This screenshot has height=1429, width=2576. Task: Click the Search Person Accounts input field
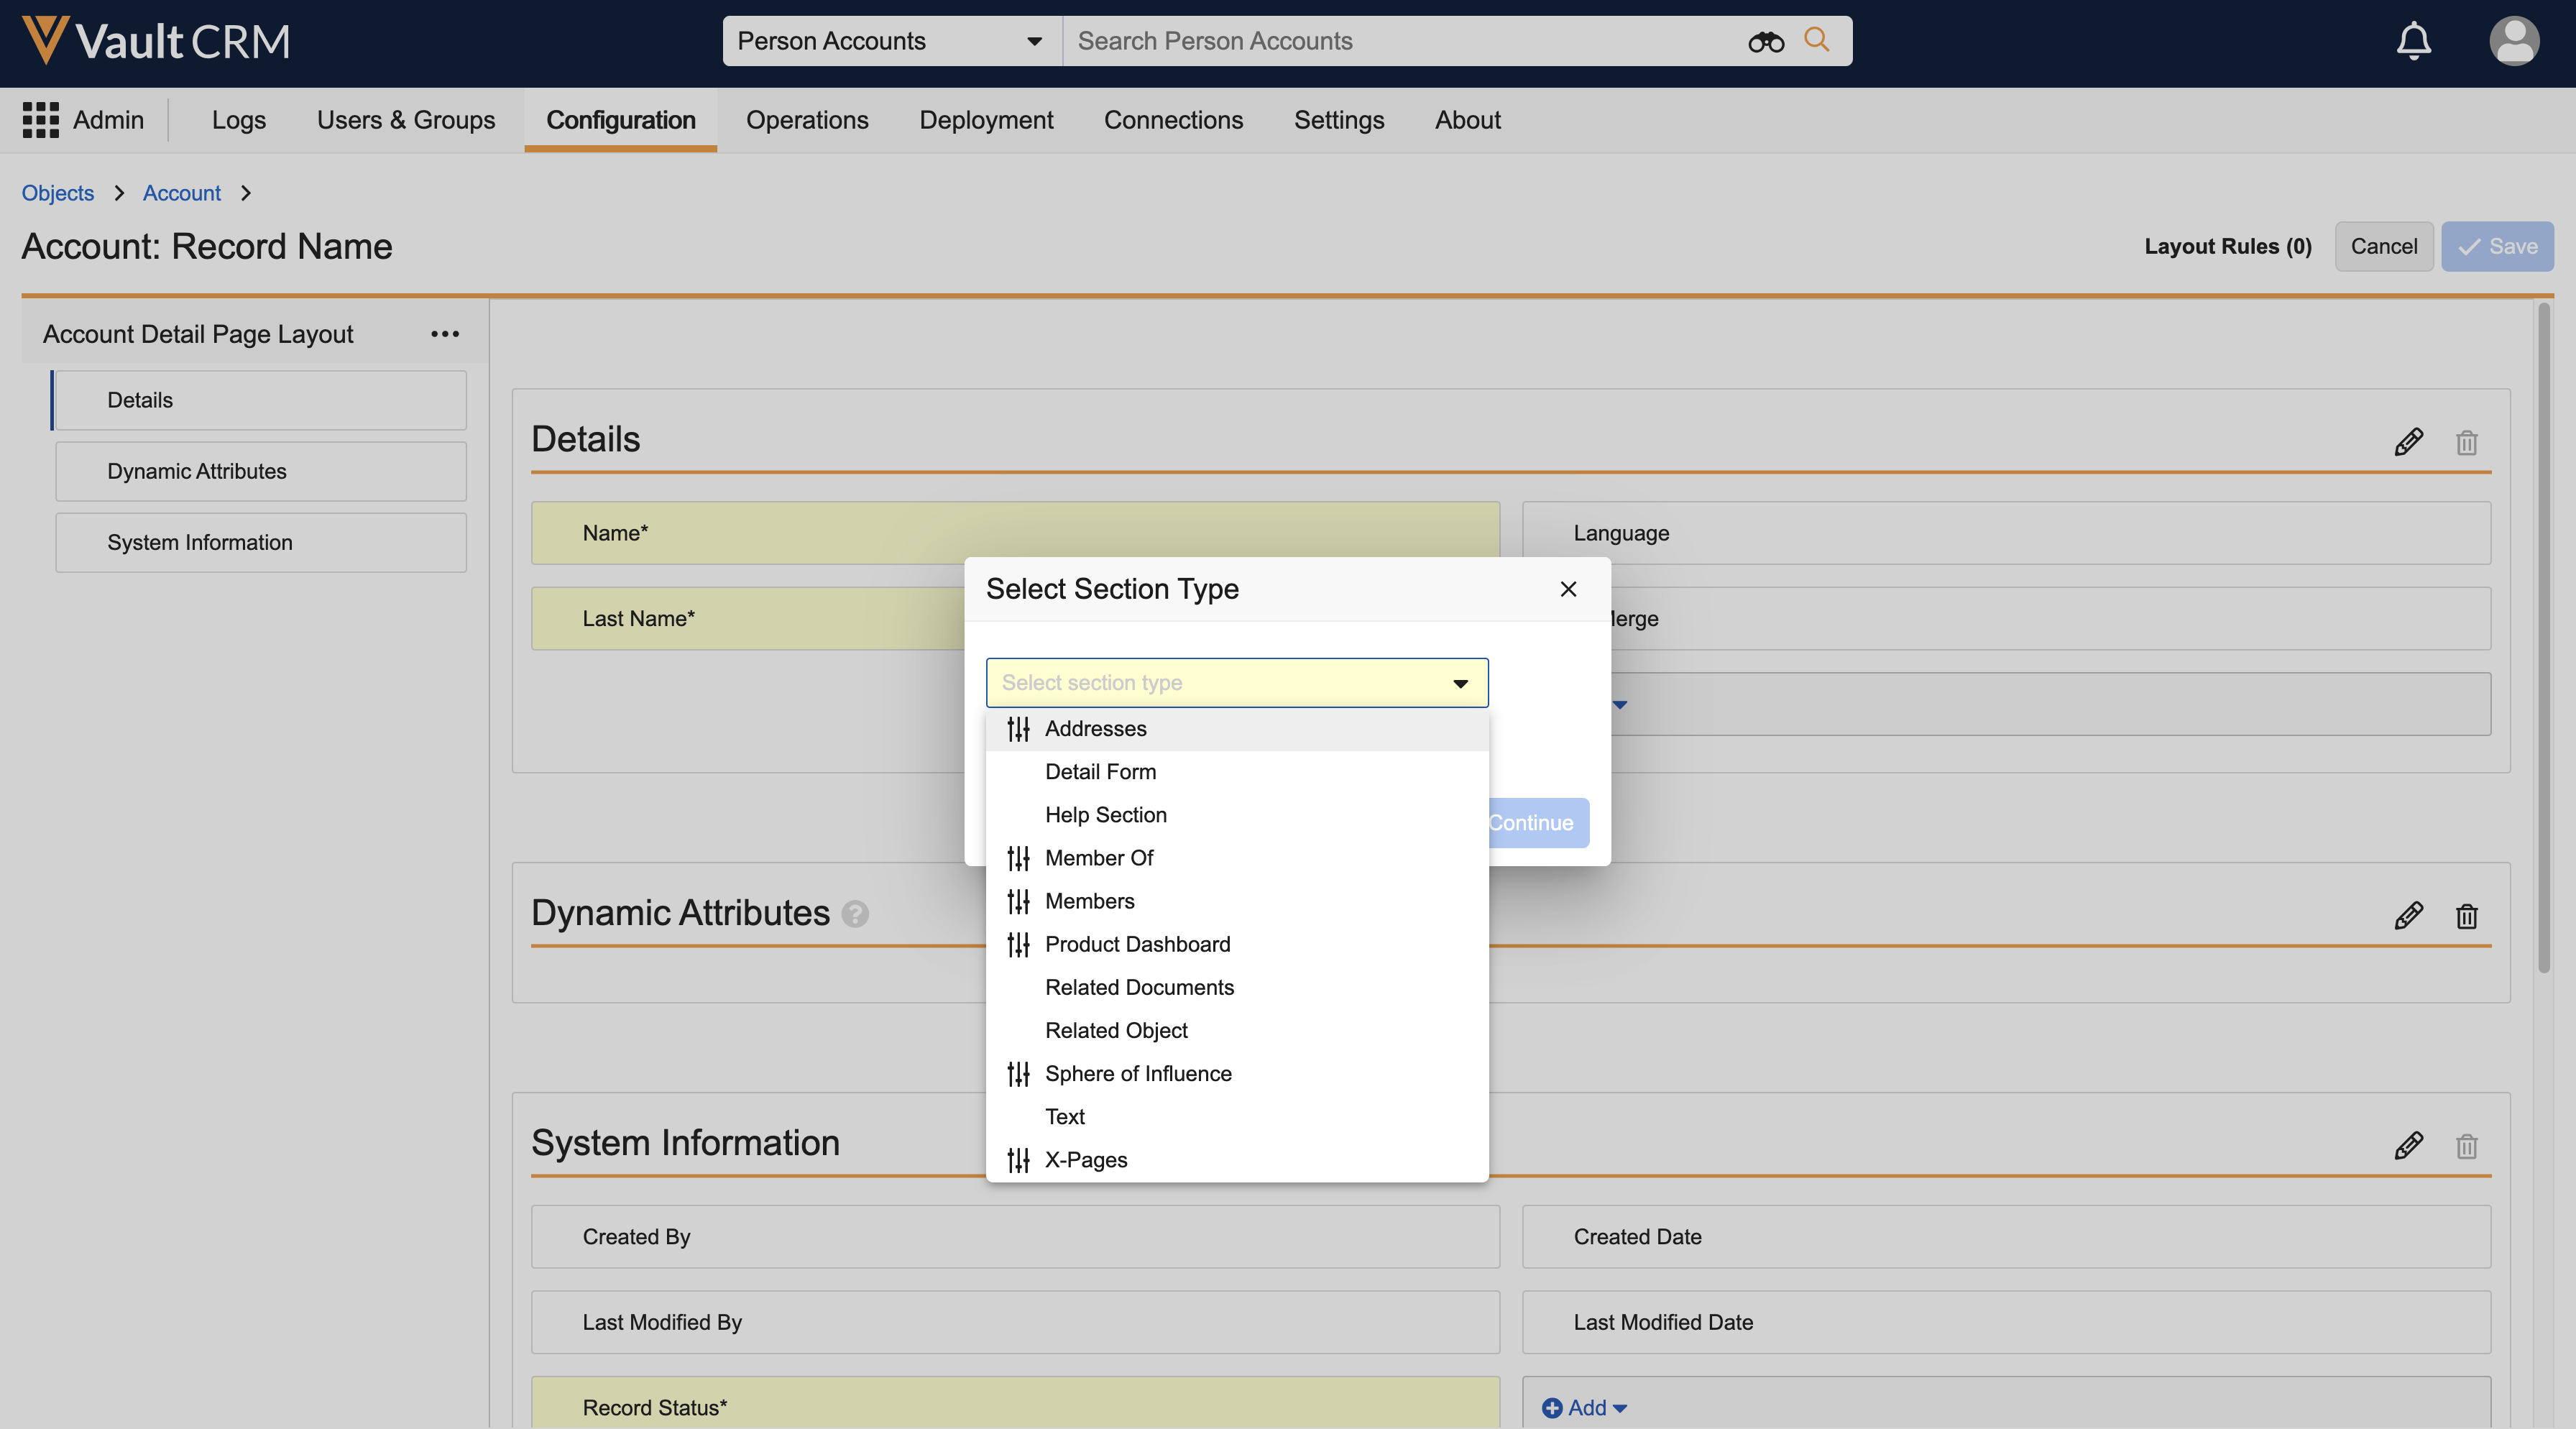[x=1400, y=41]
